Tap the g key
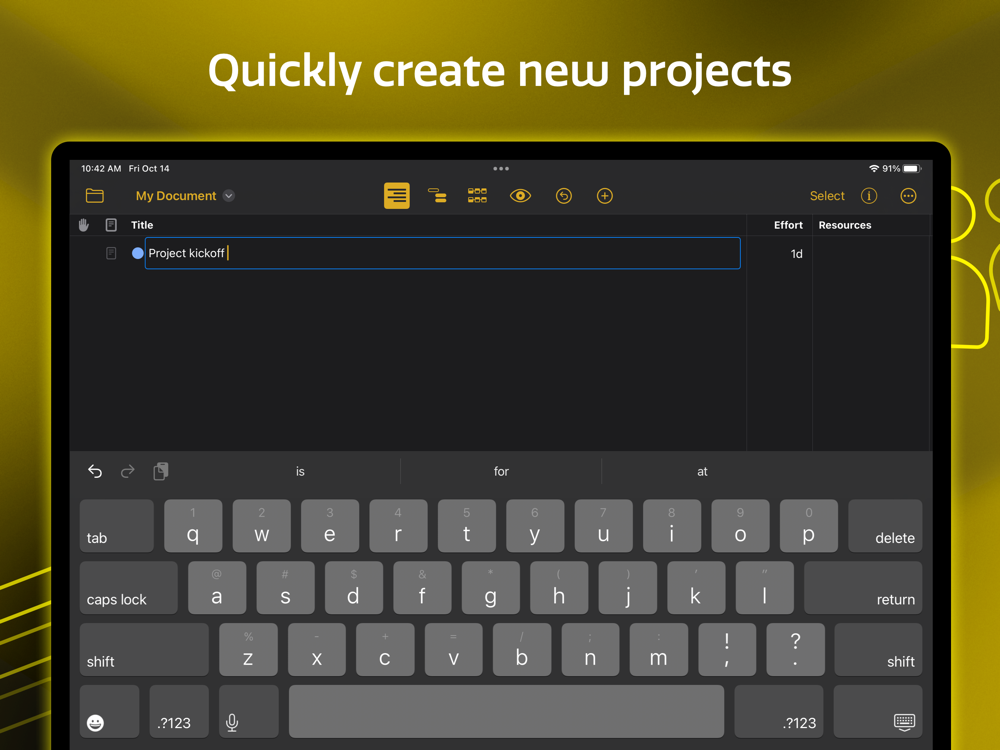Screen dimensions: 1000x750 (x=490, y=587)
